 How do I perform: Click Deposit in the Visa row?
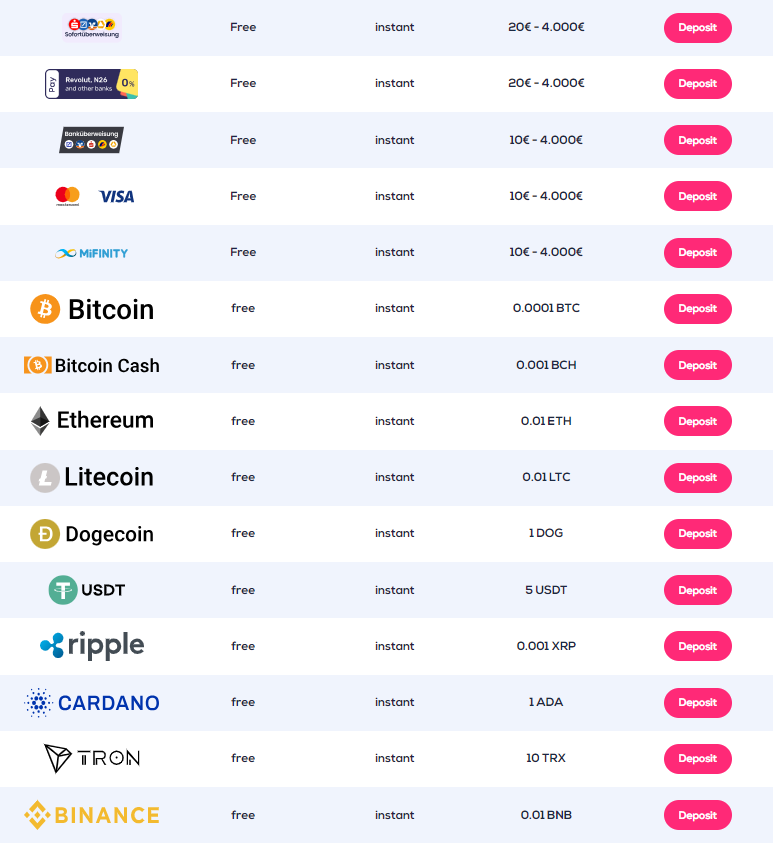point(697,196)
